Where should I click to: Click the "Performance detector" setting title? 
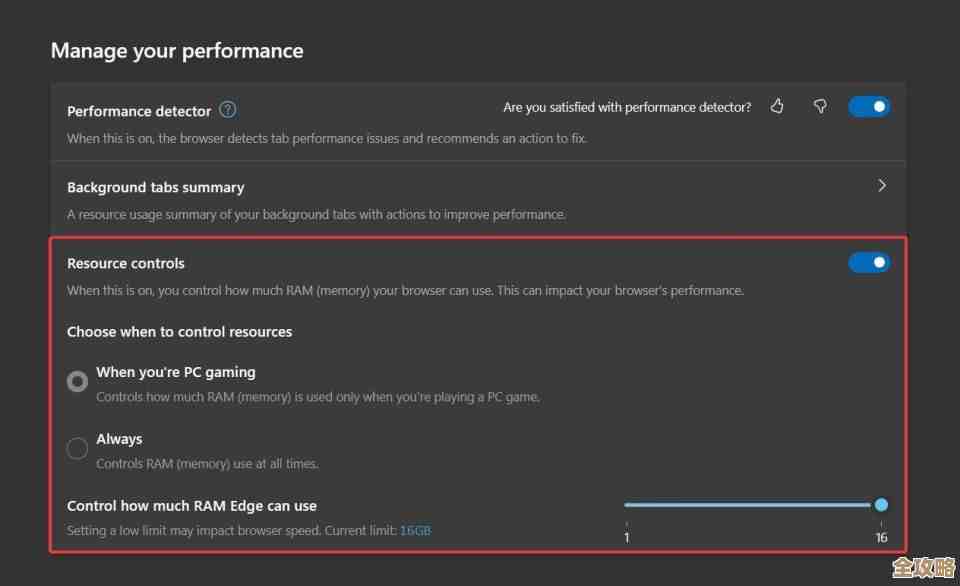tap(139, 111)
